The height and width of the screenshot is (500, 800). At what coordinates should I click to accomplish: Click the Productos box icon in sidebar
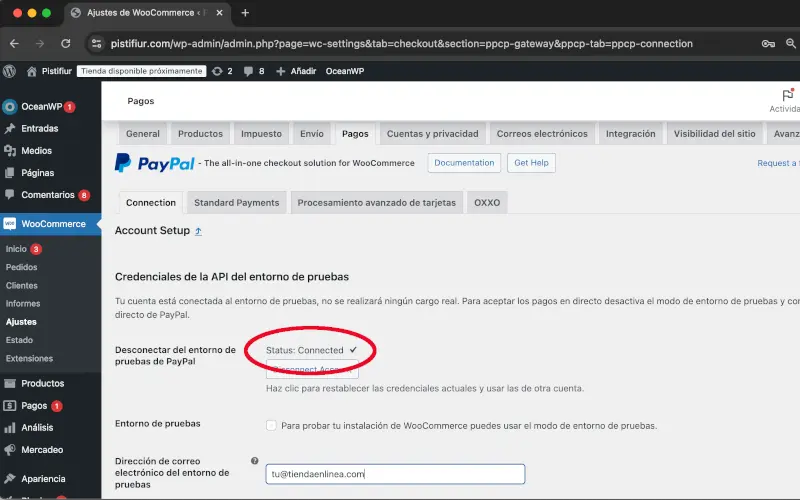pyautogui.click(x=10, y=383)
